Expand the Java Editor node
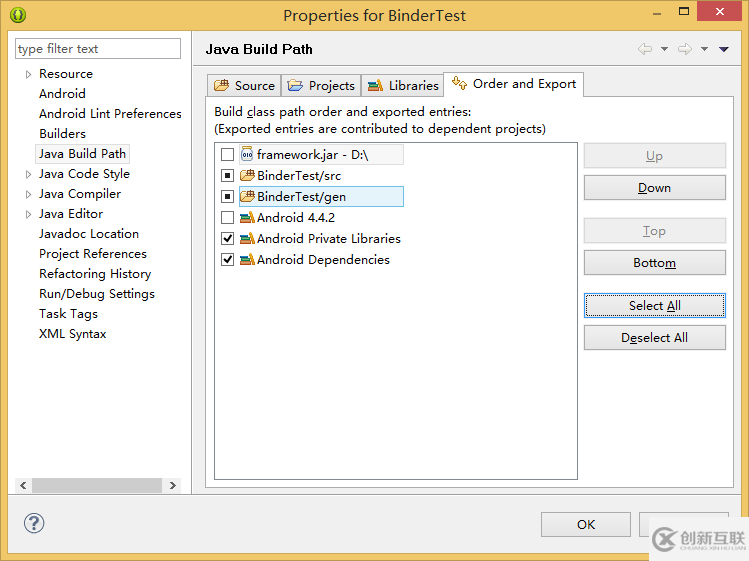749x561 pixels. pos(28,215)
